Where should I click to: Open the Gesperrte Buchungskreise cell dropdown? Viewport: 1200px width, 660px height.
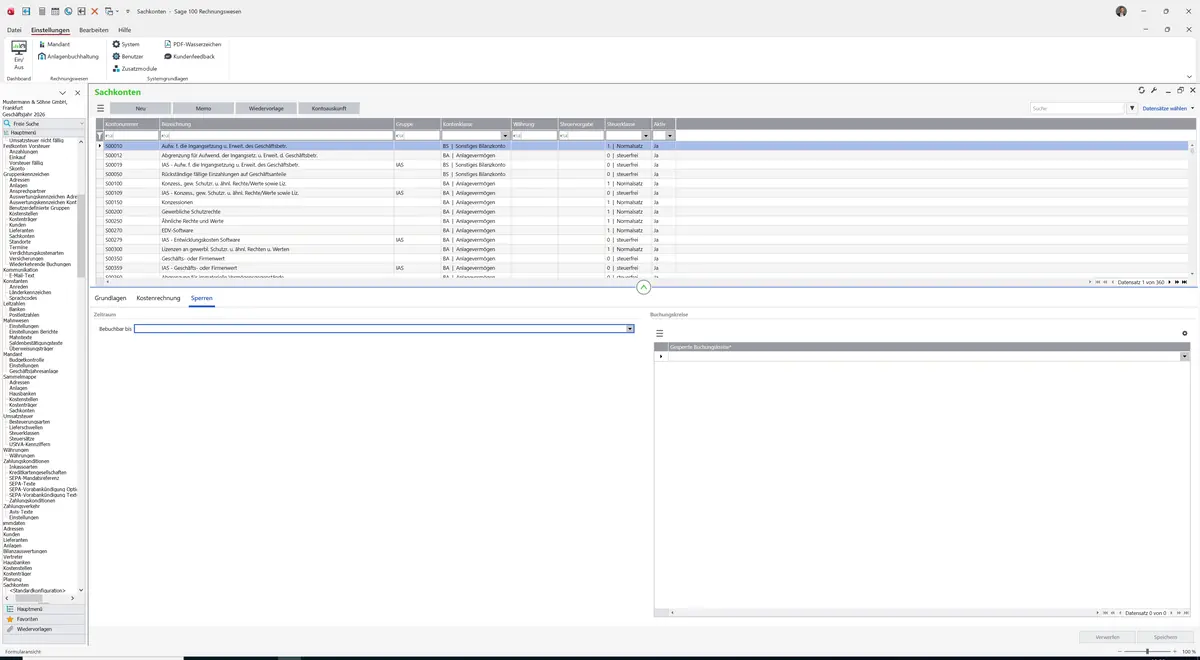click(x=1184, y=356)
